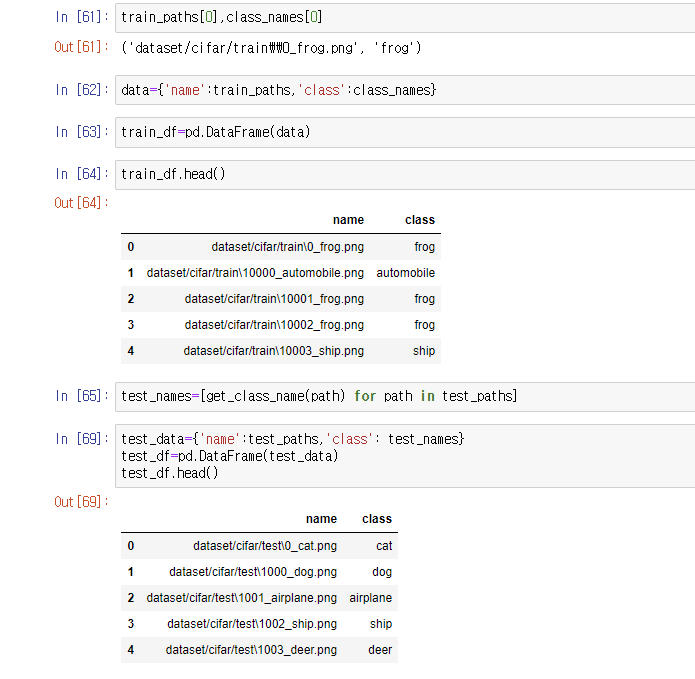Click the Out[61] prompt label
The width and height of the screenshot is (695, 679).
click(82, 47)
